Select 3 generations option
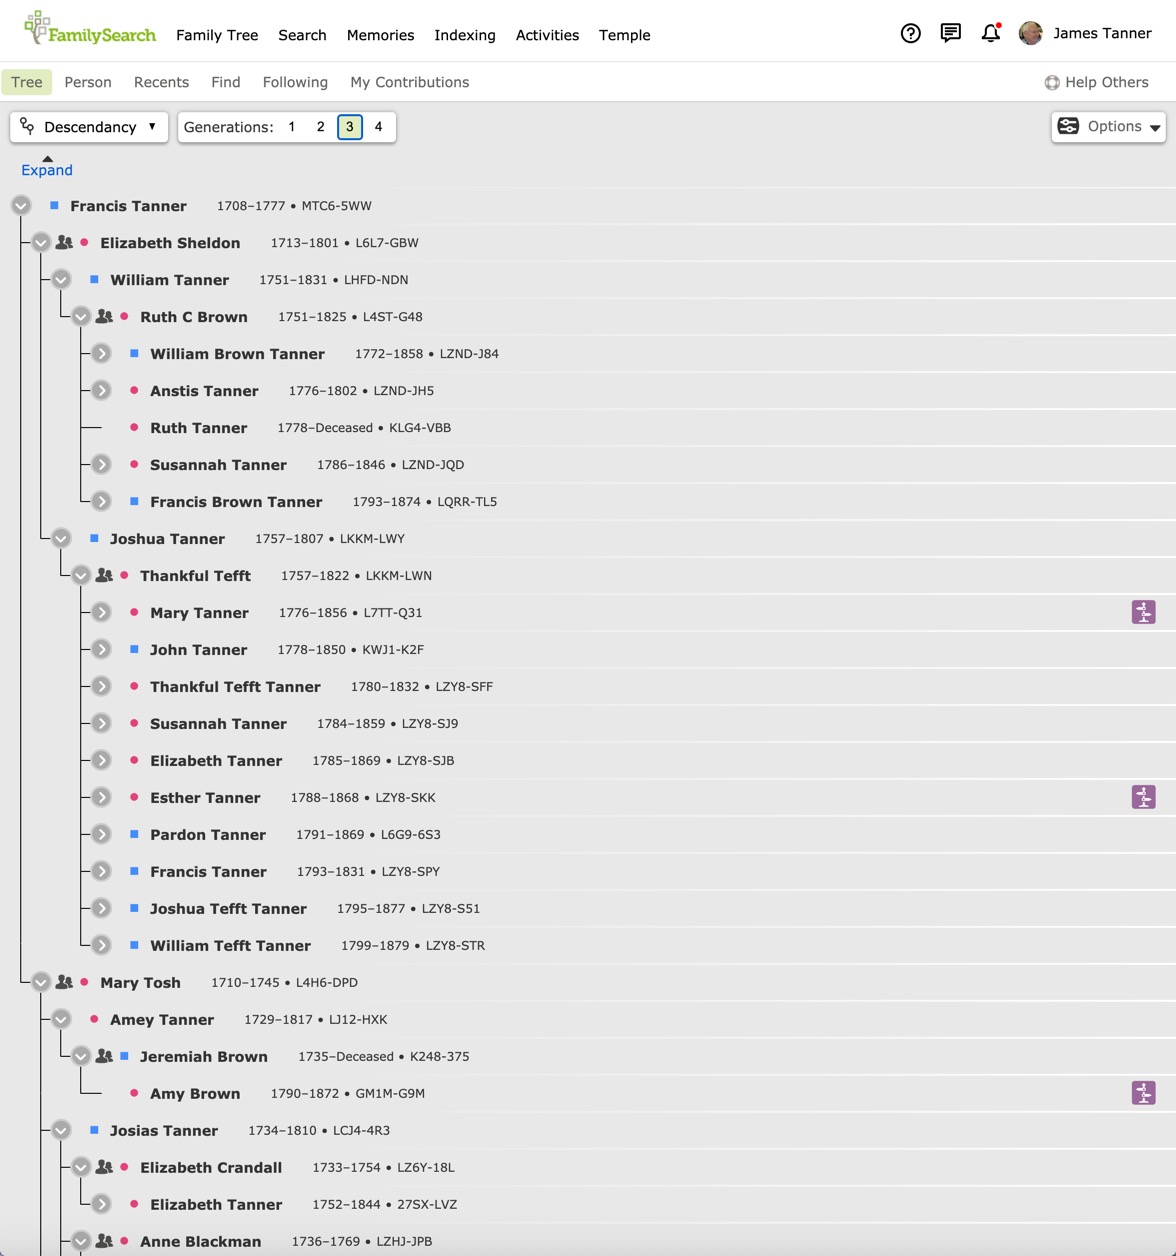The width and height of the screenshot is (1176, 1256). [x=350, y=127]
